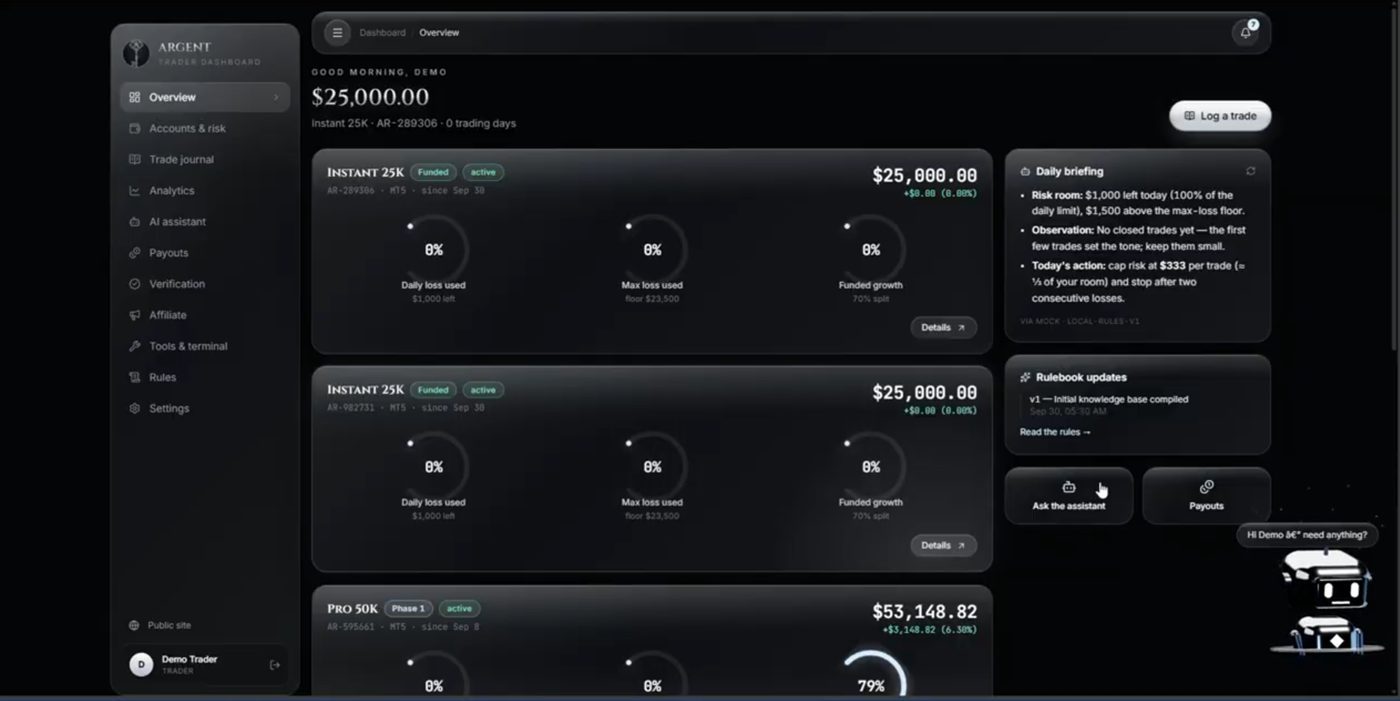The height and width of the screenshot is (701, 1400).
Task: Click the Overview sidebar icon
Action: [135, 97]
